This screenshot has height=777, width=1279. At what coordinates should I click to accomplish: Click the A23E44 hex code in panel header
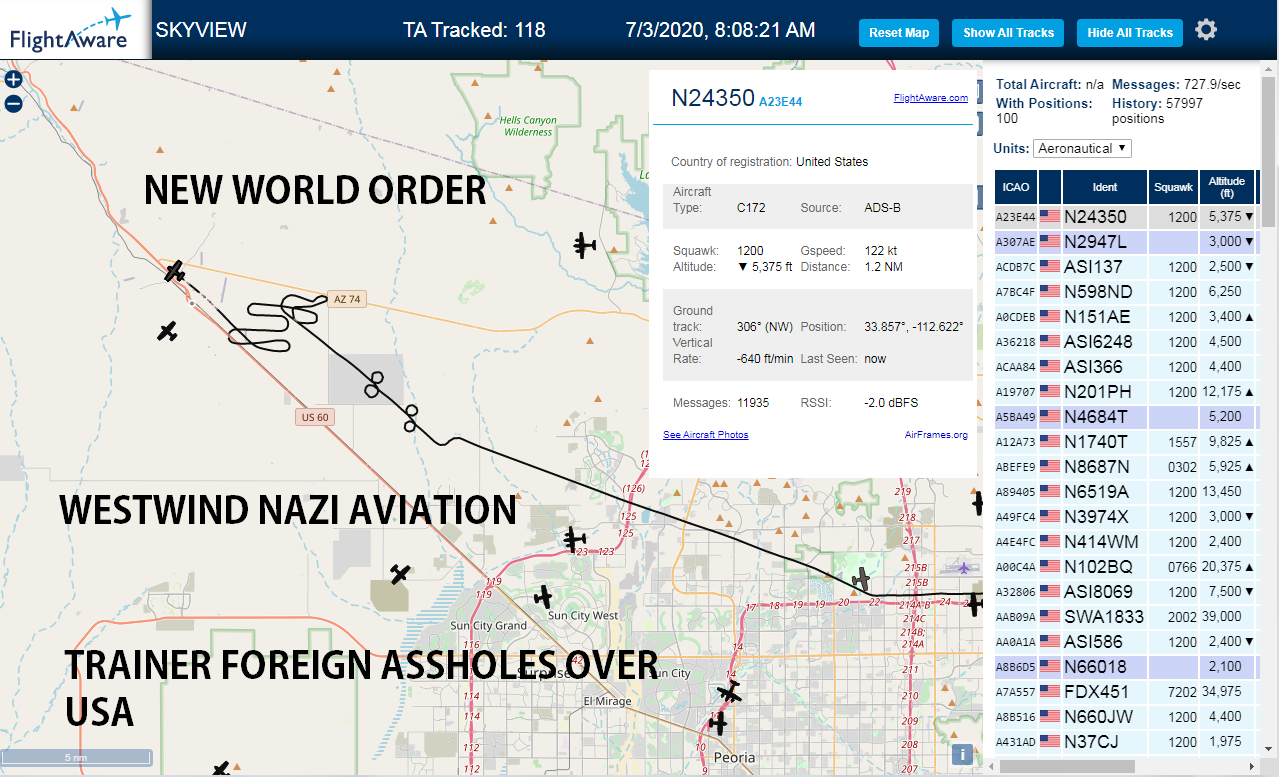pyautogui.click(x=780, y=102)
